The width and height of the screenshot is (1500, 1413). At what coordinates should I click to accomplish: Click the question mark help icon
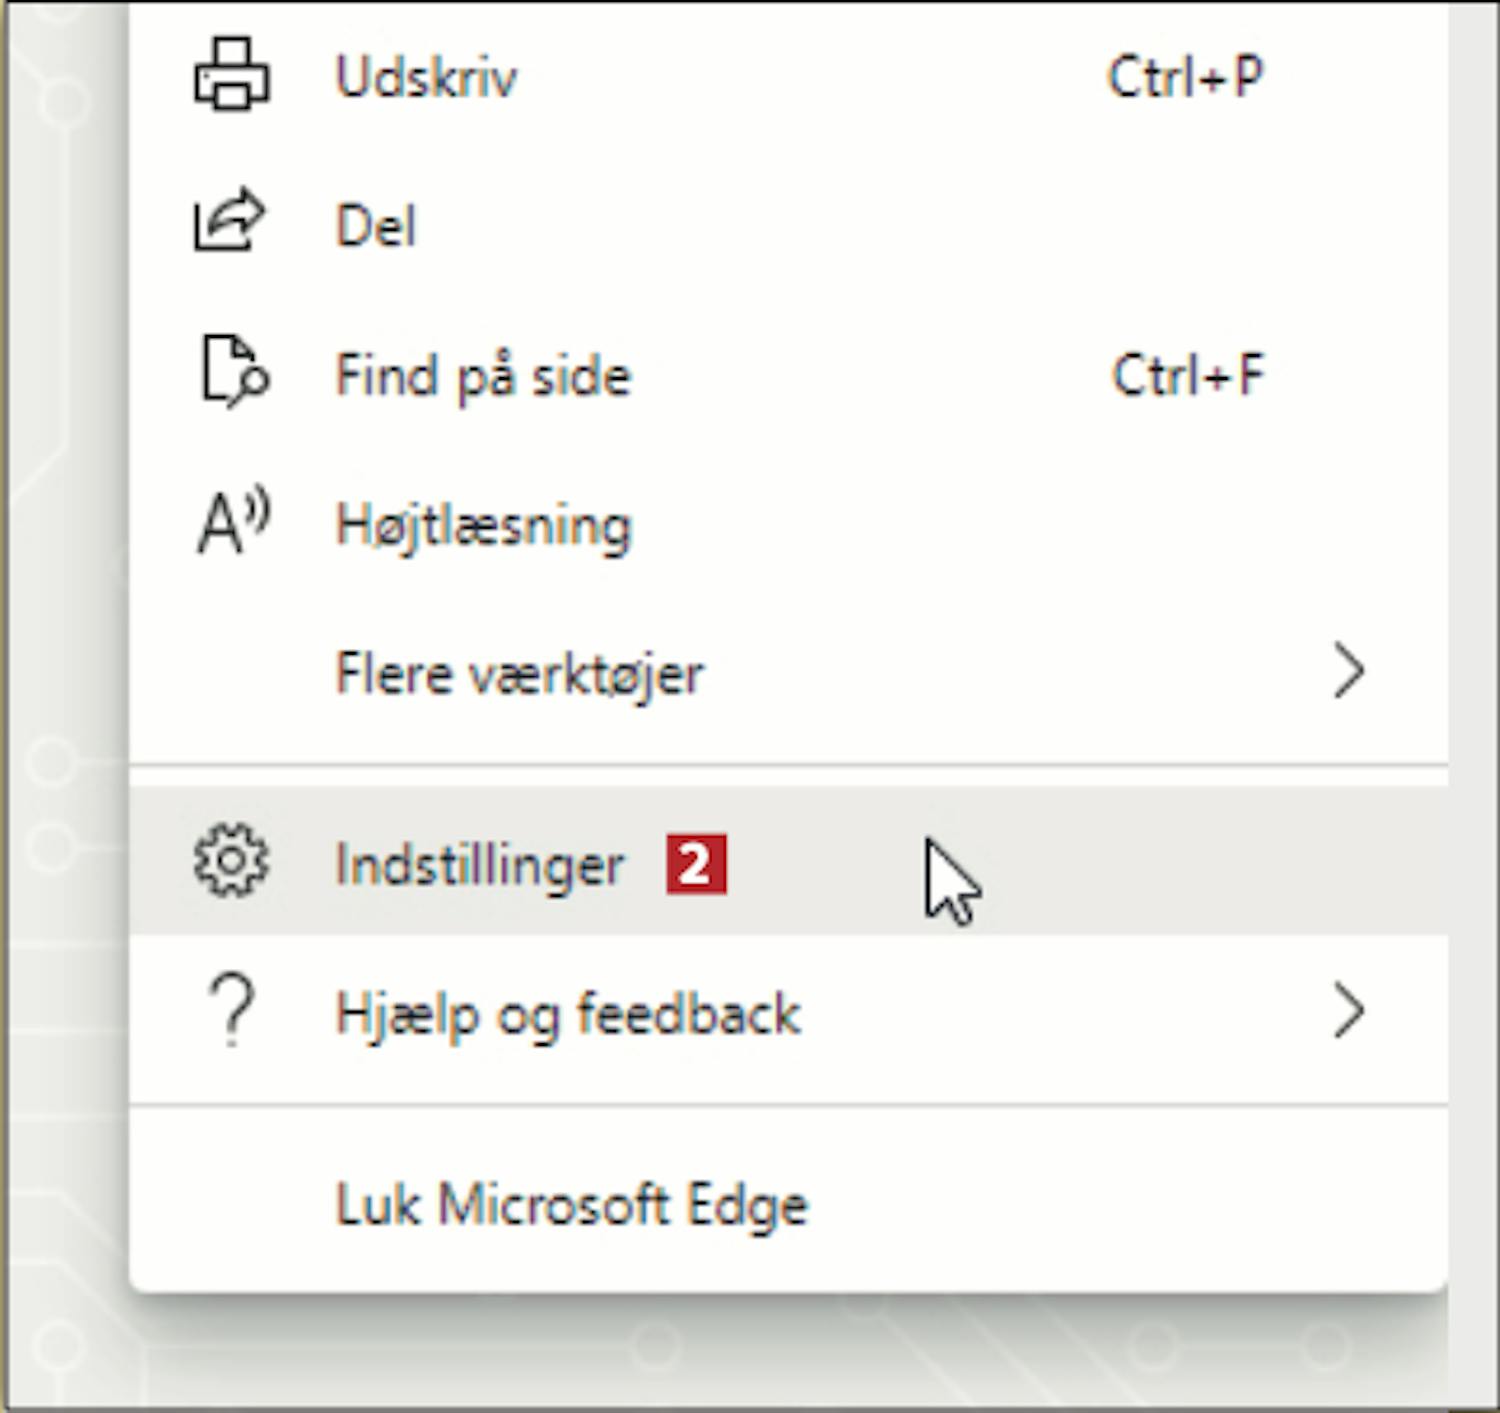tap(232, 1011)
